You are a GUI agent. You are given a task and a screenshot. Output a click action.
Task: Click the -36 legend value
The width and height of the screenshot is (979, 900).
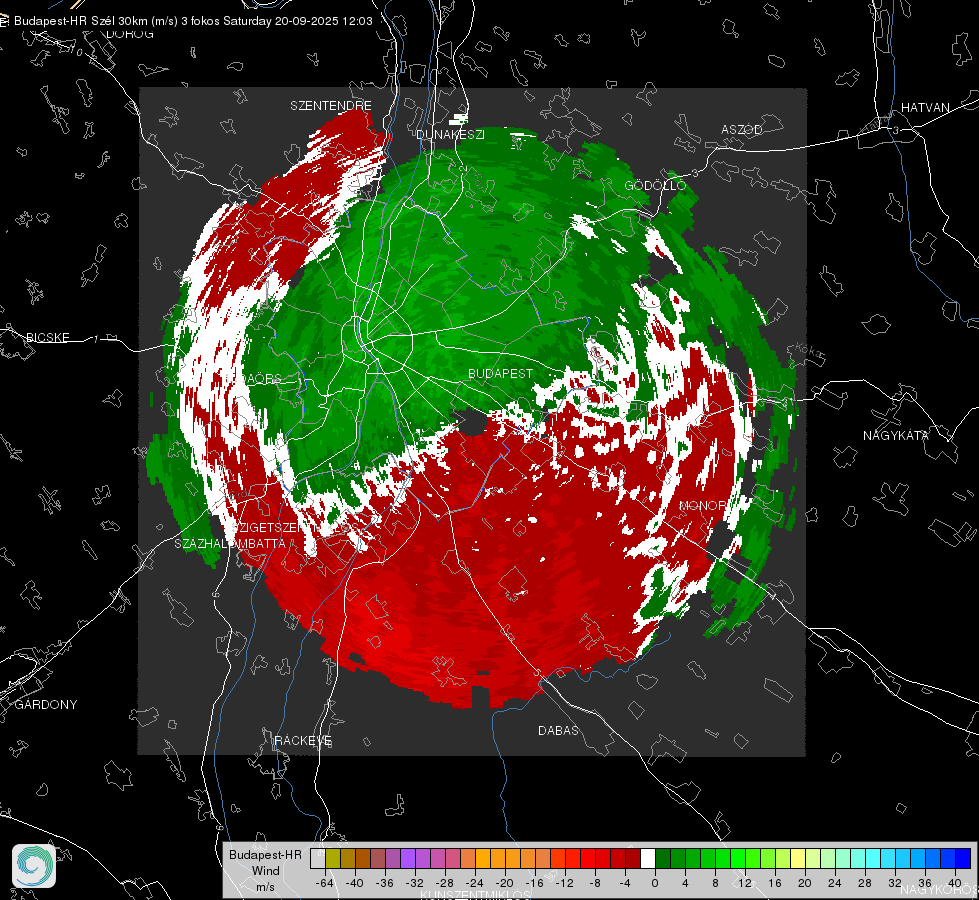[x=385, y=883]
